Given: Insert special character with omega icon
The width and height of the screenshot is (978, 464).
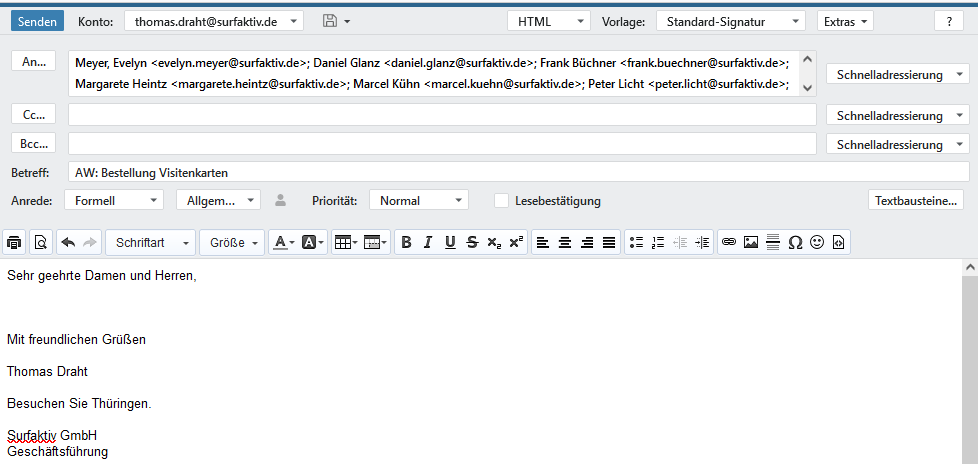Looking at the screenshot, I should click(x=795, y=242).
